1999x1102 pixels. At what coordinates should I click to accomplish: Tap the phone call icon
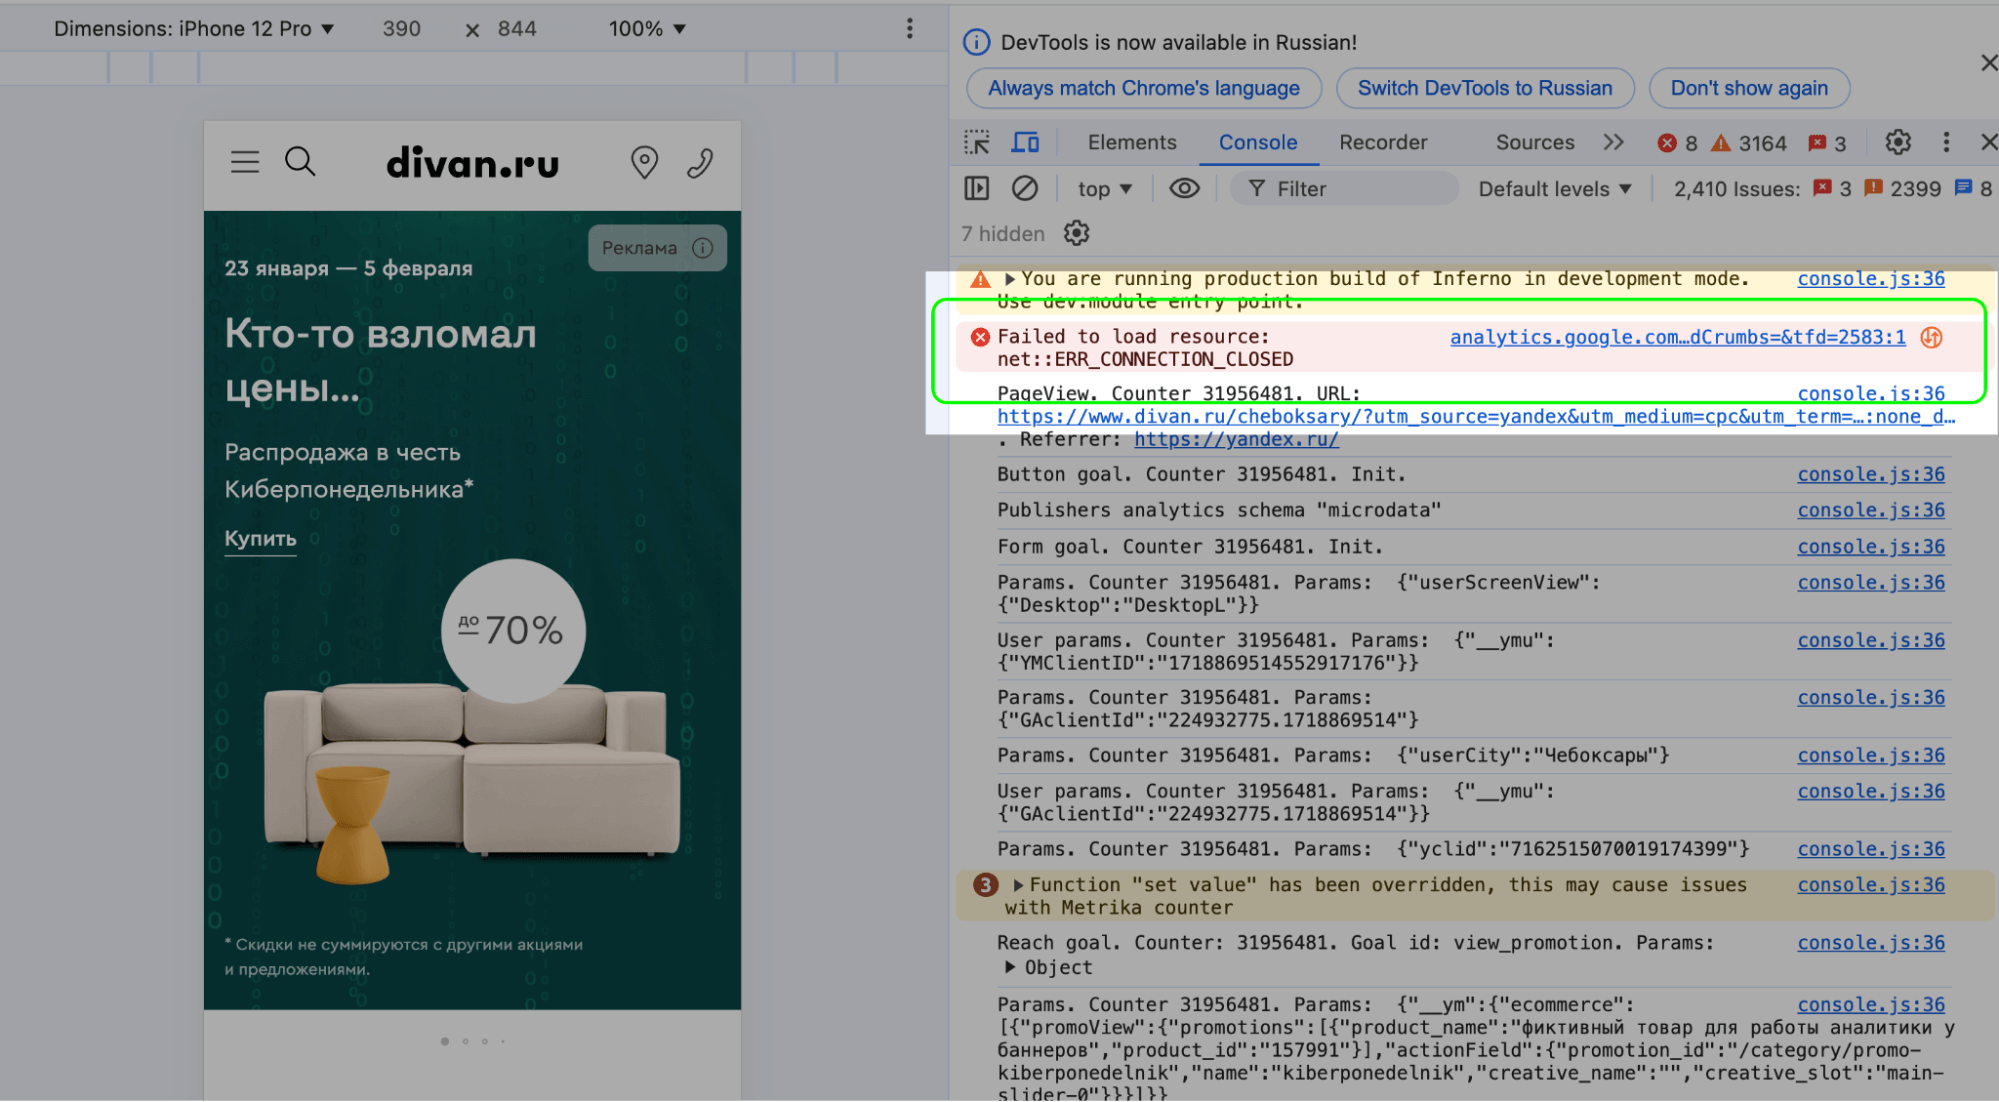click(700, 162)
